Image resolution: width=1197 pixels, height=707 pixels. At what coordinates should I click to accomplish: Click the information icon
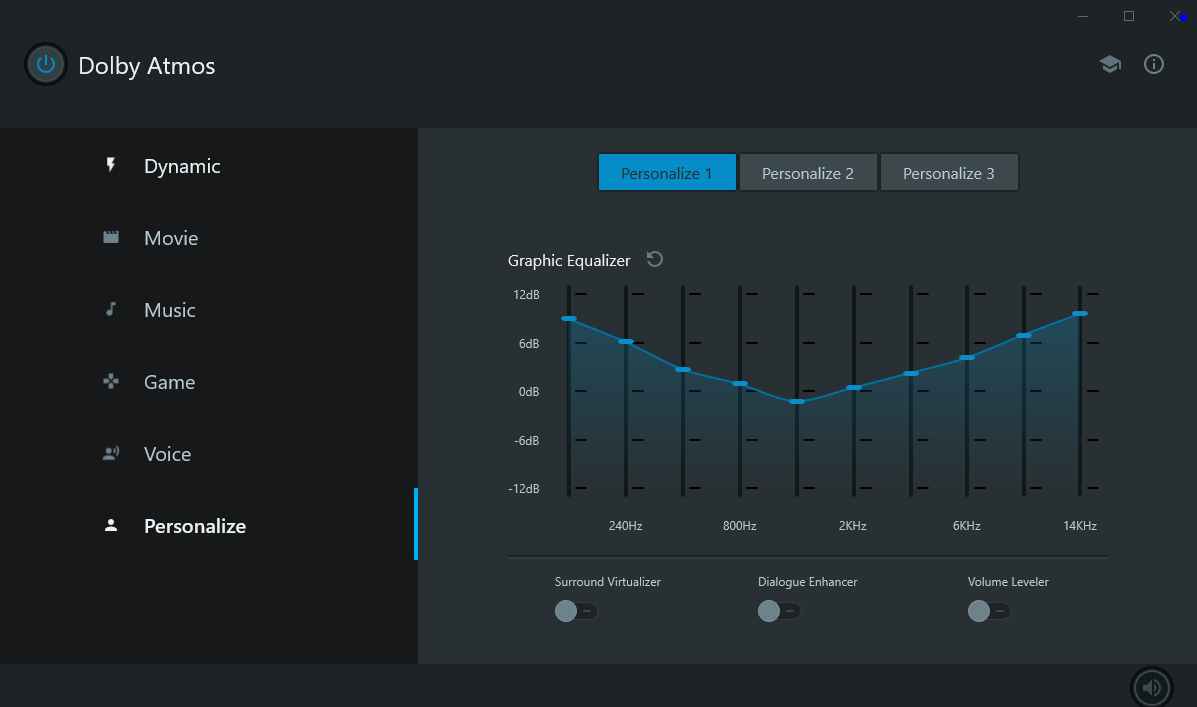point(1153,63)
